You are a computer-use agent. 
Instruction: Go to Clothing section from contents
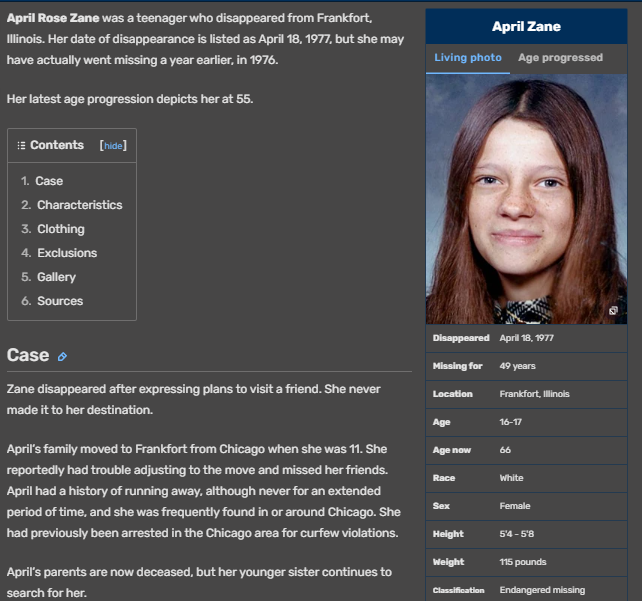61,229
